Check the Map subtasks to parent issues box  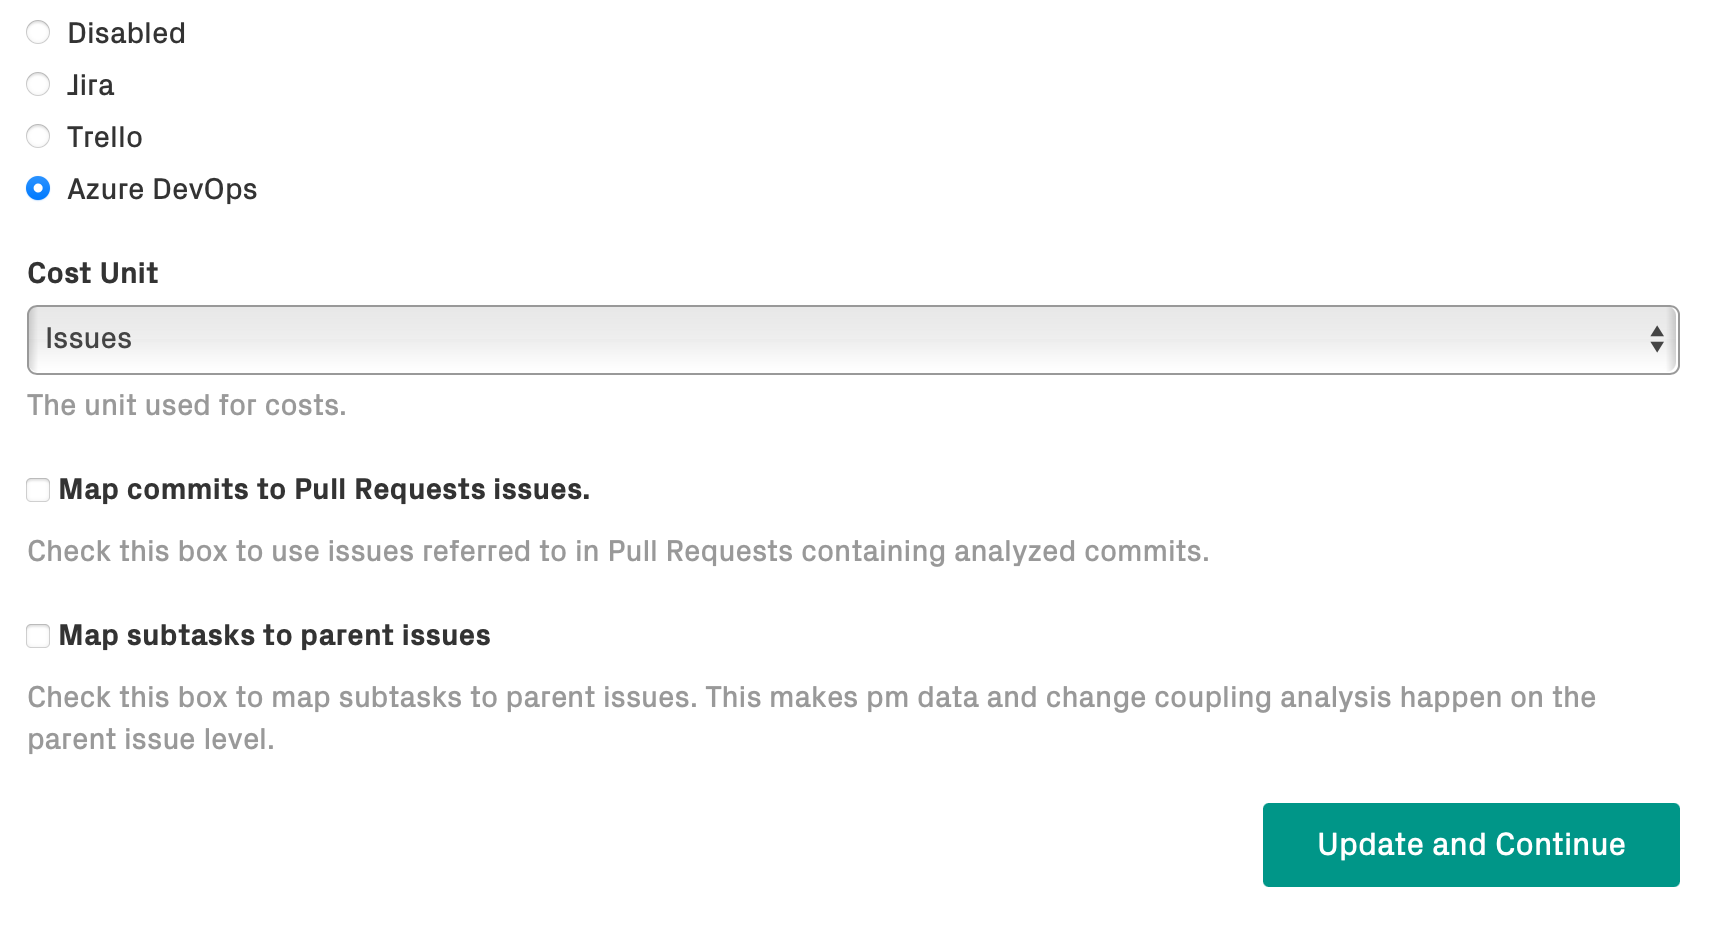tap(38, 636)
